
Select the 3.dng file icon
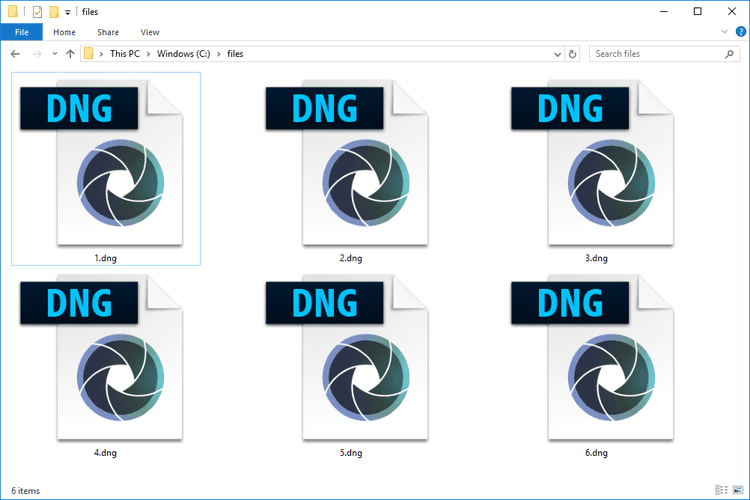pos(592,163)
